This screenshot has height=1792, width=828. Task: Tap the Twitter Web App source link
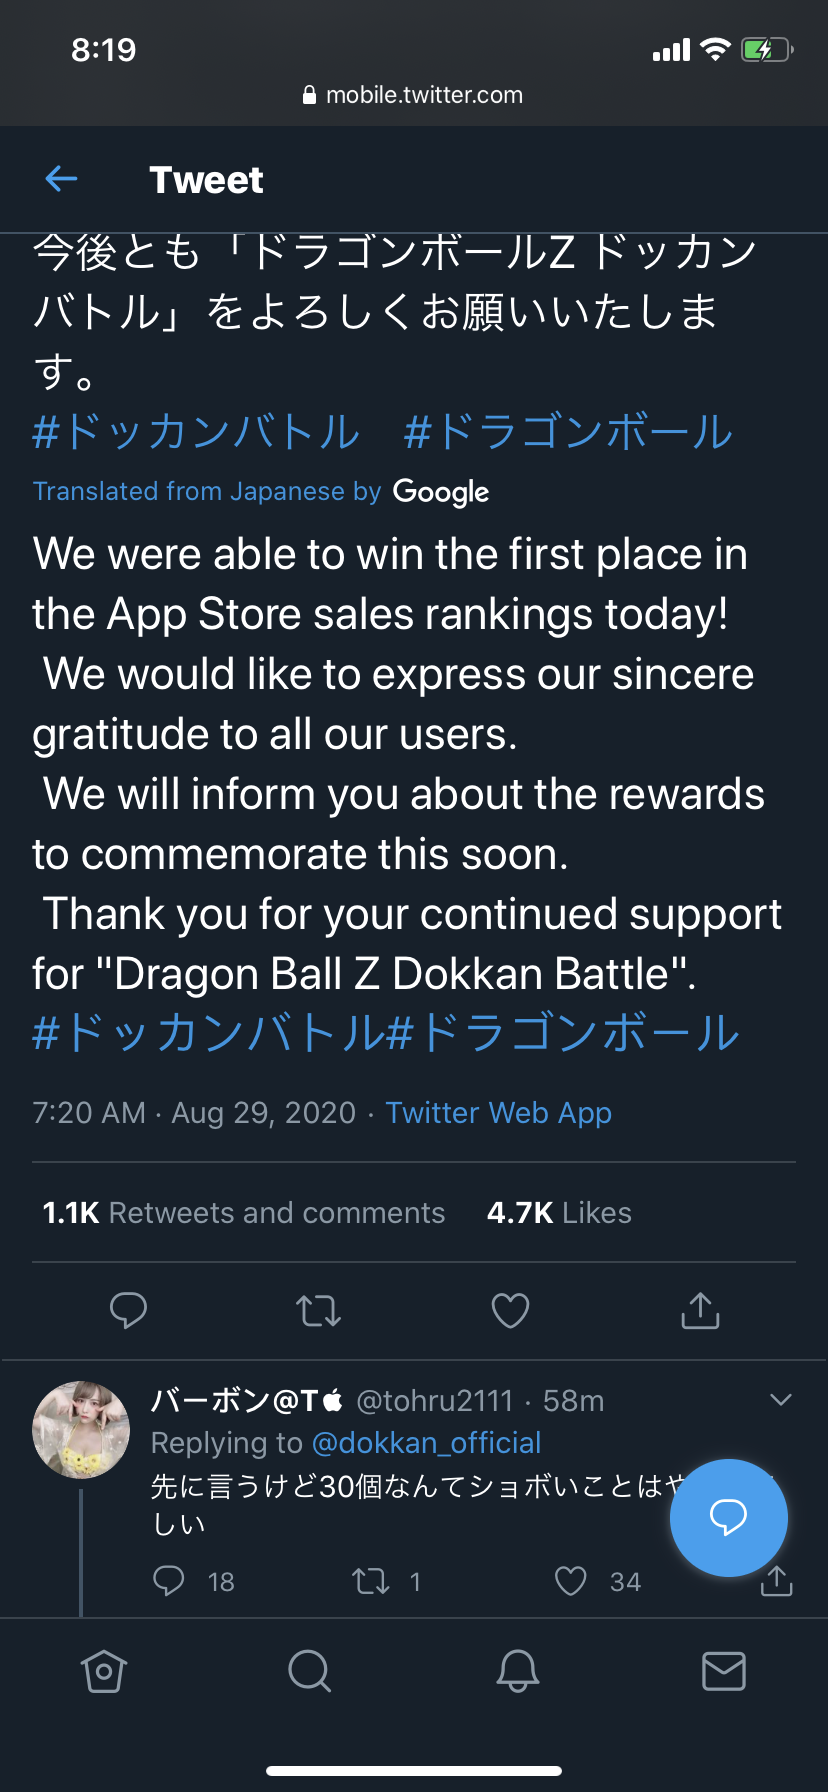pyautogui.click(x=499, y=1113)
